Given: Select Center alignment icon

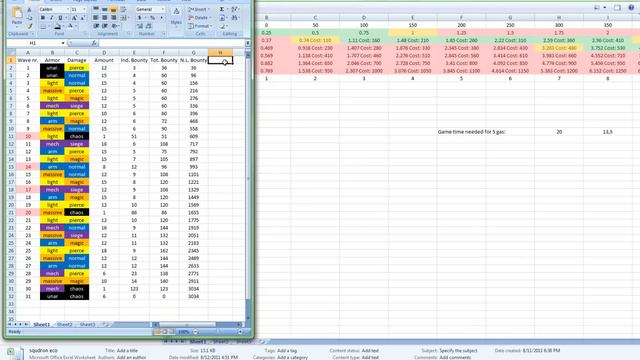Looking at the screenshot, I should (104, 18).
